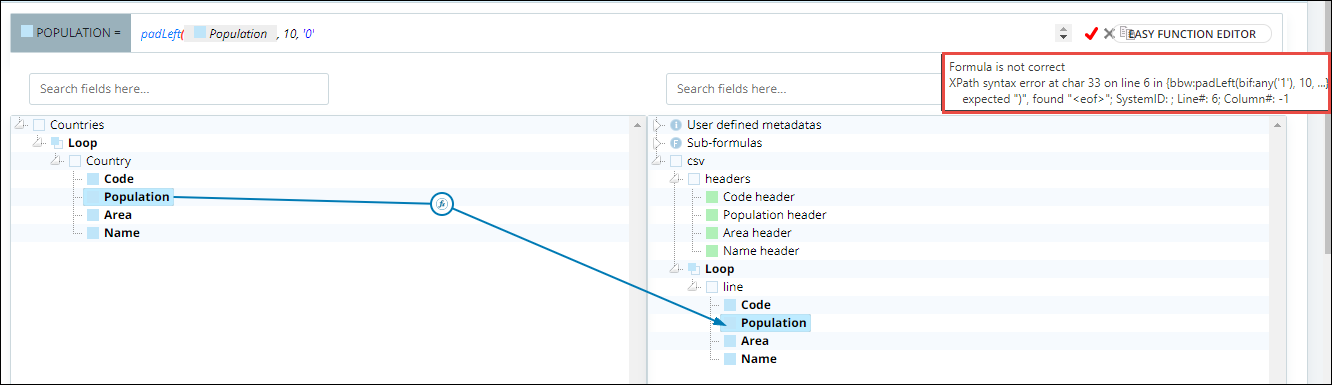Click the Population token in the formula bar
Viewport: 1332px width, 385px height.
(x=231, y=33)
